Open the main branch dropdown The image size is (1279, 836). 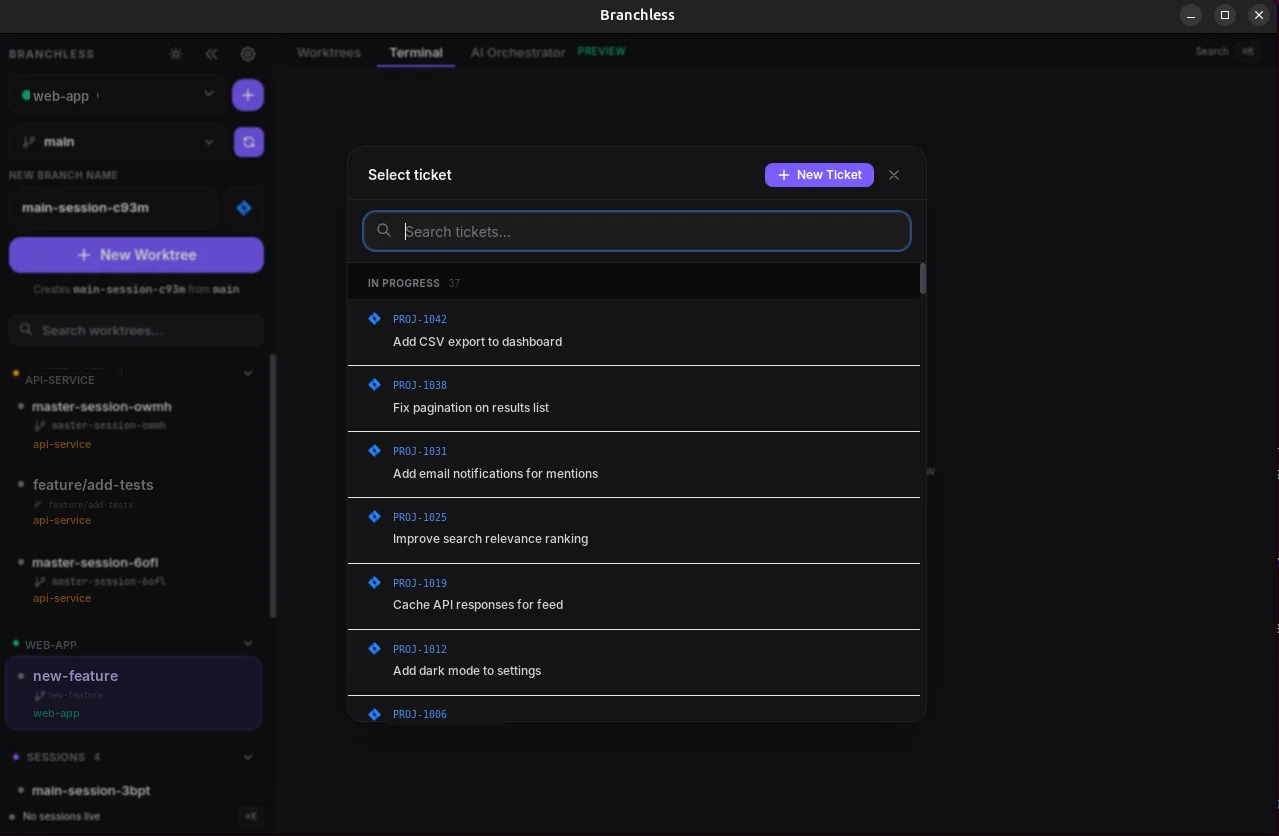click(x=118, y=142)
